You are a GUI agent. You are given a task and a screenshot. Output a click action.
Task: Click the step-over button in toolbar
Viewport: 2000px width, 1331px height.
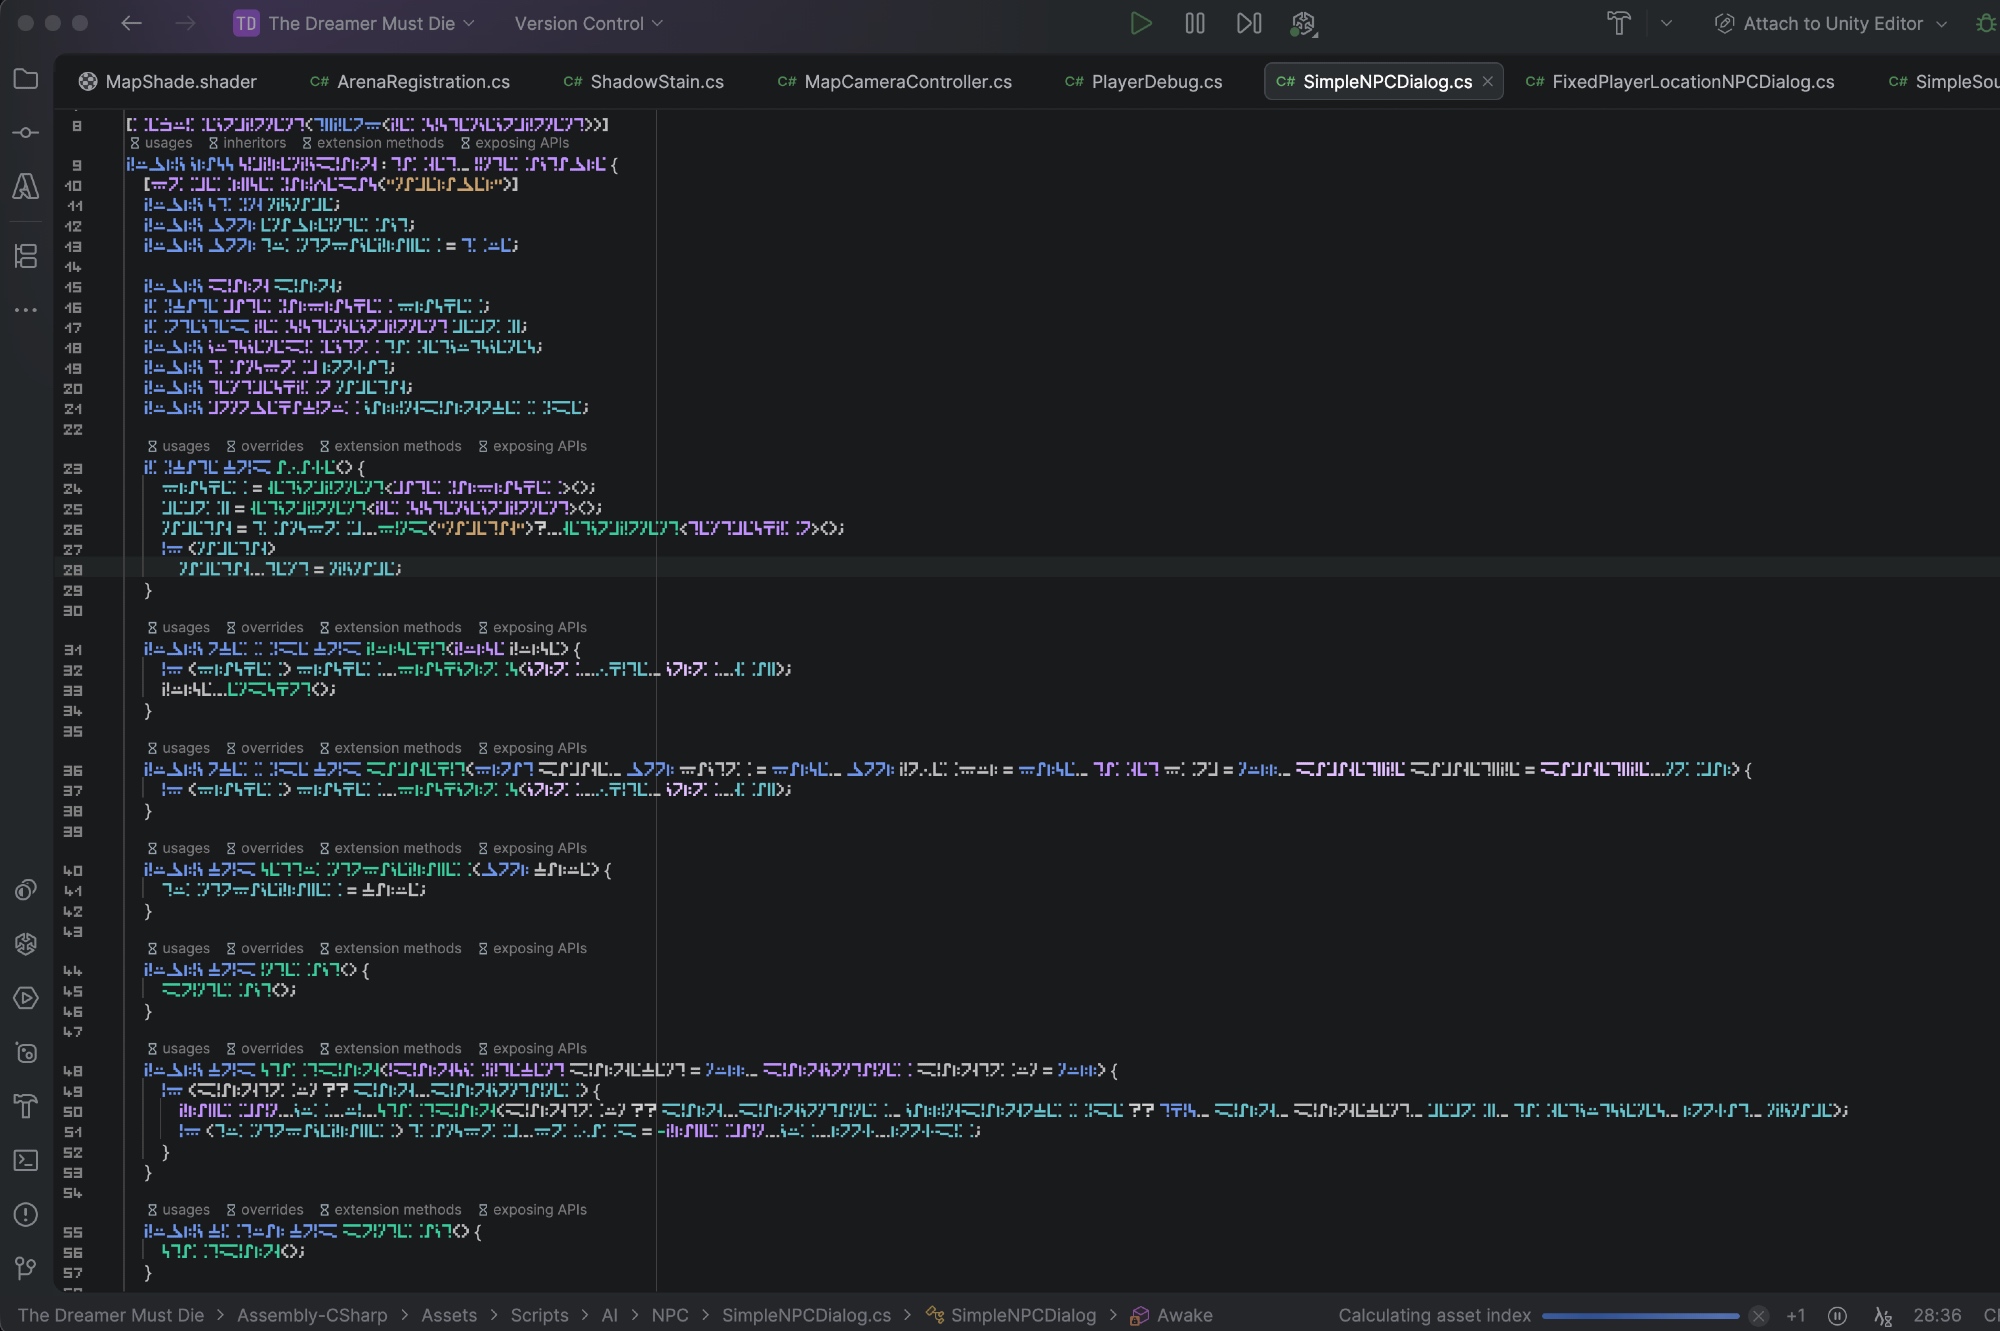click(x=1248, y=23)
